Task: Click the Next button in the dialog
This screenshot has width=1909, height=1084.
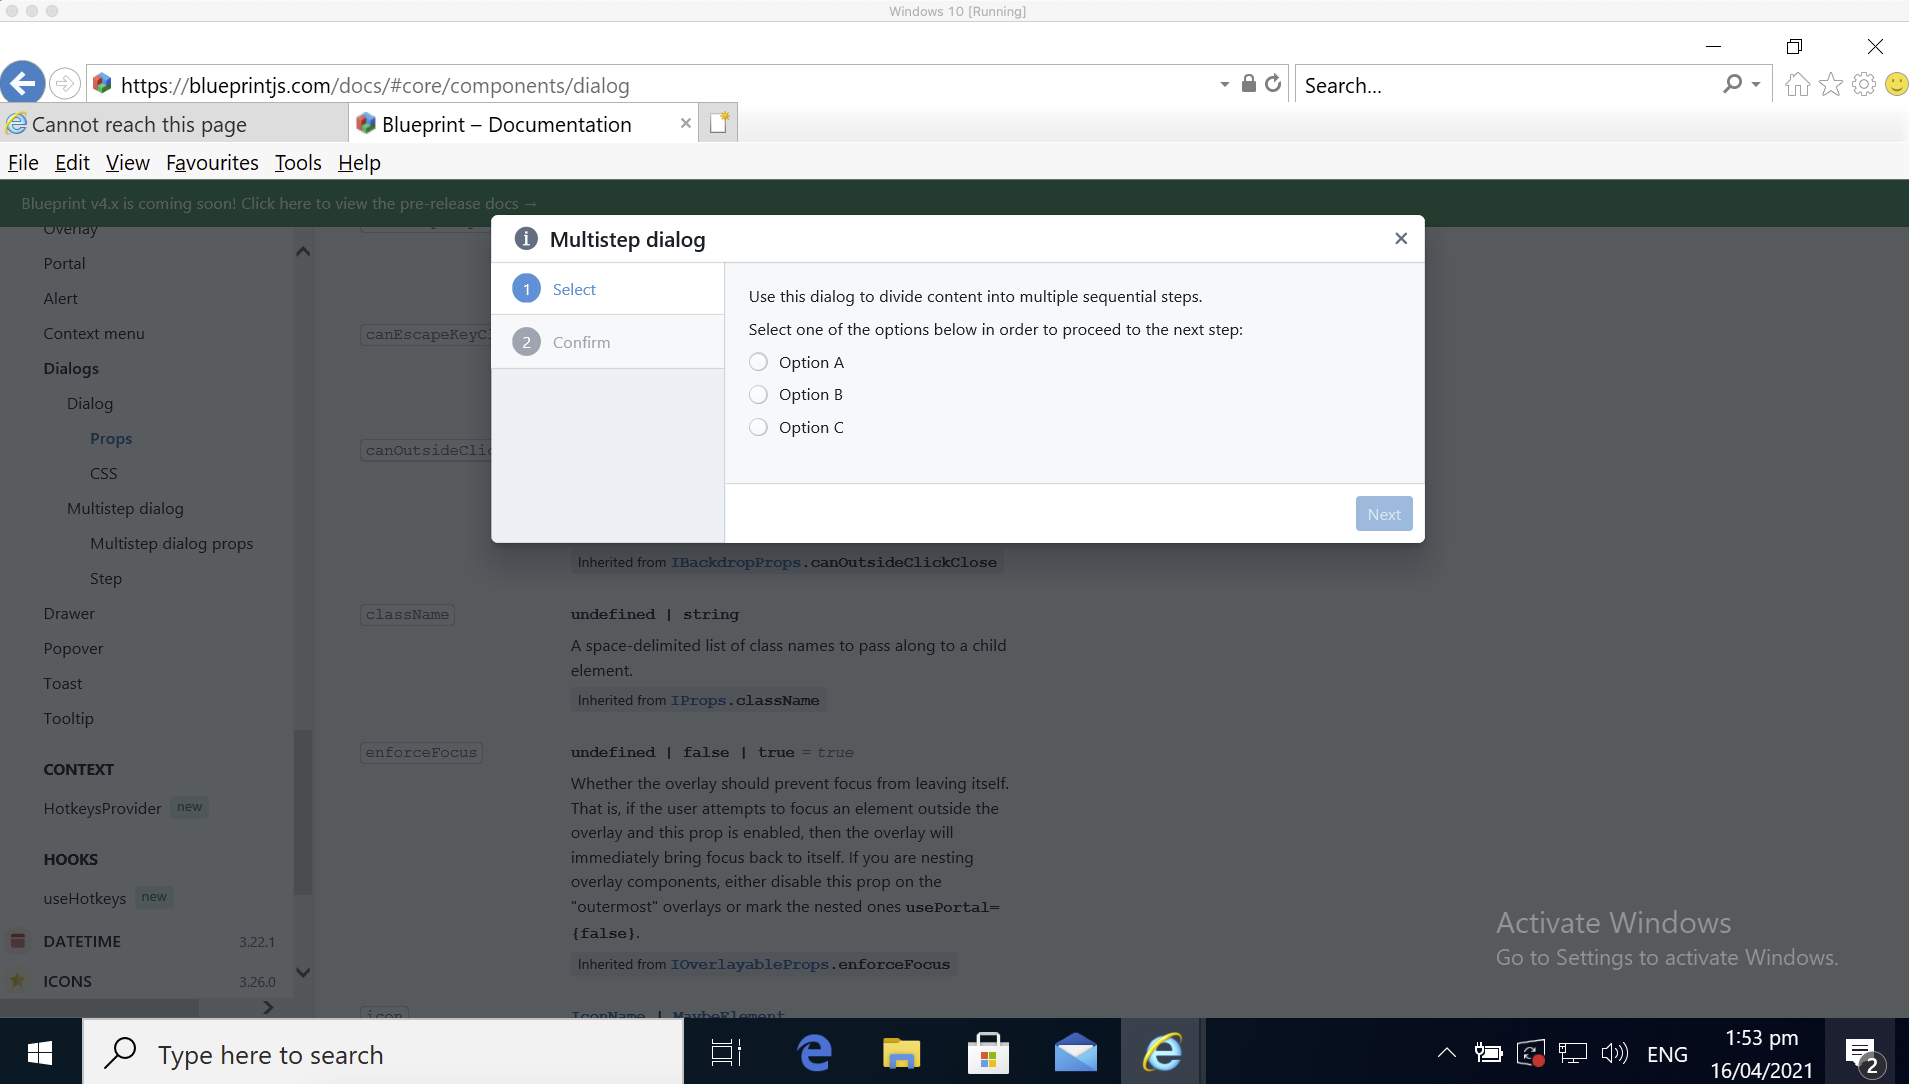Action: (x=1384, y=514)
